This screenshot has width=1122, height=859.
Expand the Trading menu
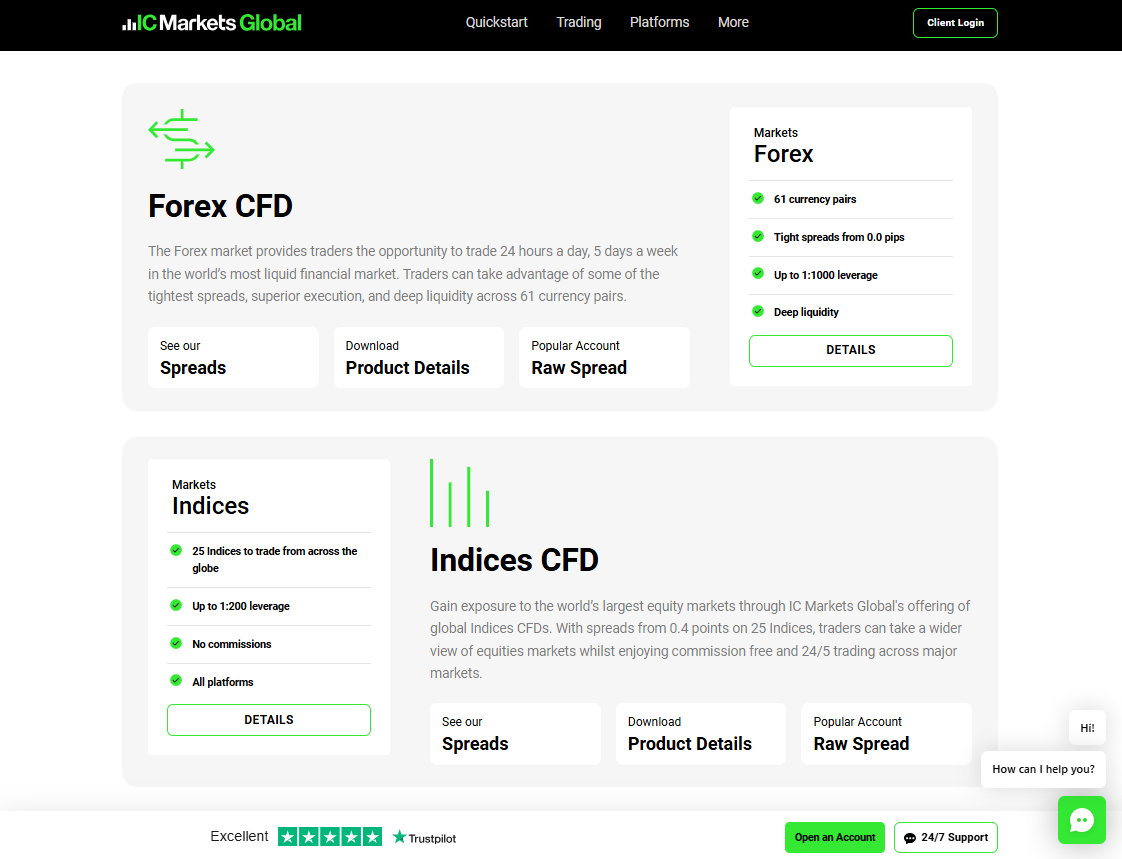pyautogui.click(x=579, y=22)
